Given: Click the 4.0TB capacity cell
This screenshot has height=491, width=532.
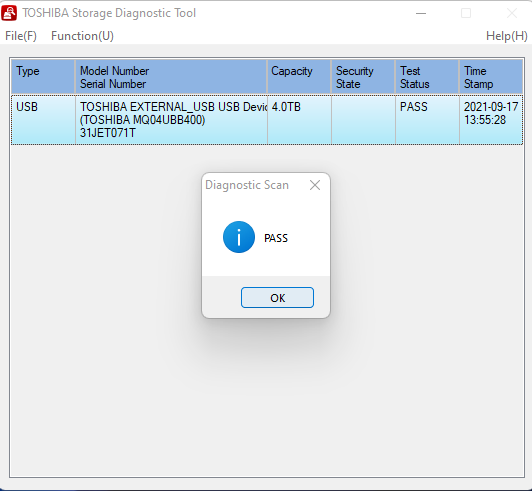Looking at the screenshot, I should click(x=299, y=119).
